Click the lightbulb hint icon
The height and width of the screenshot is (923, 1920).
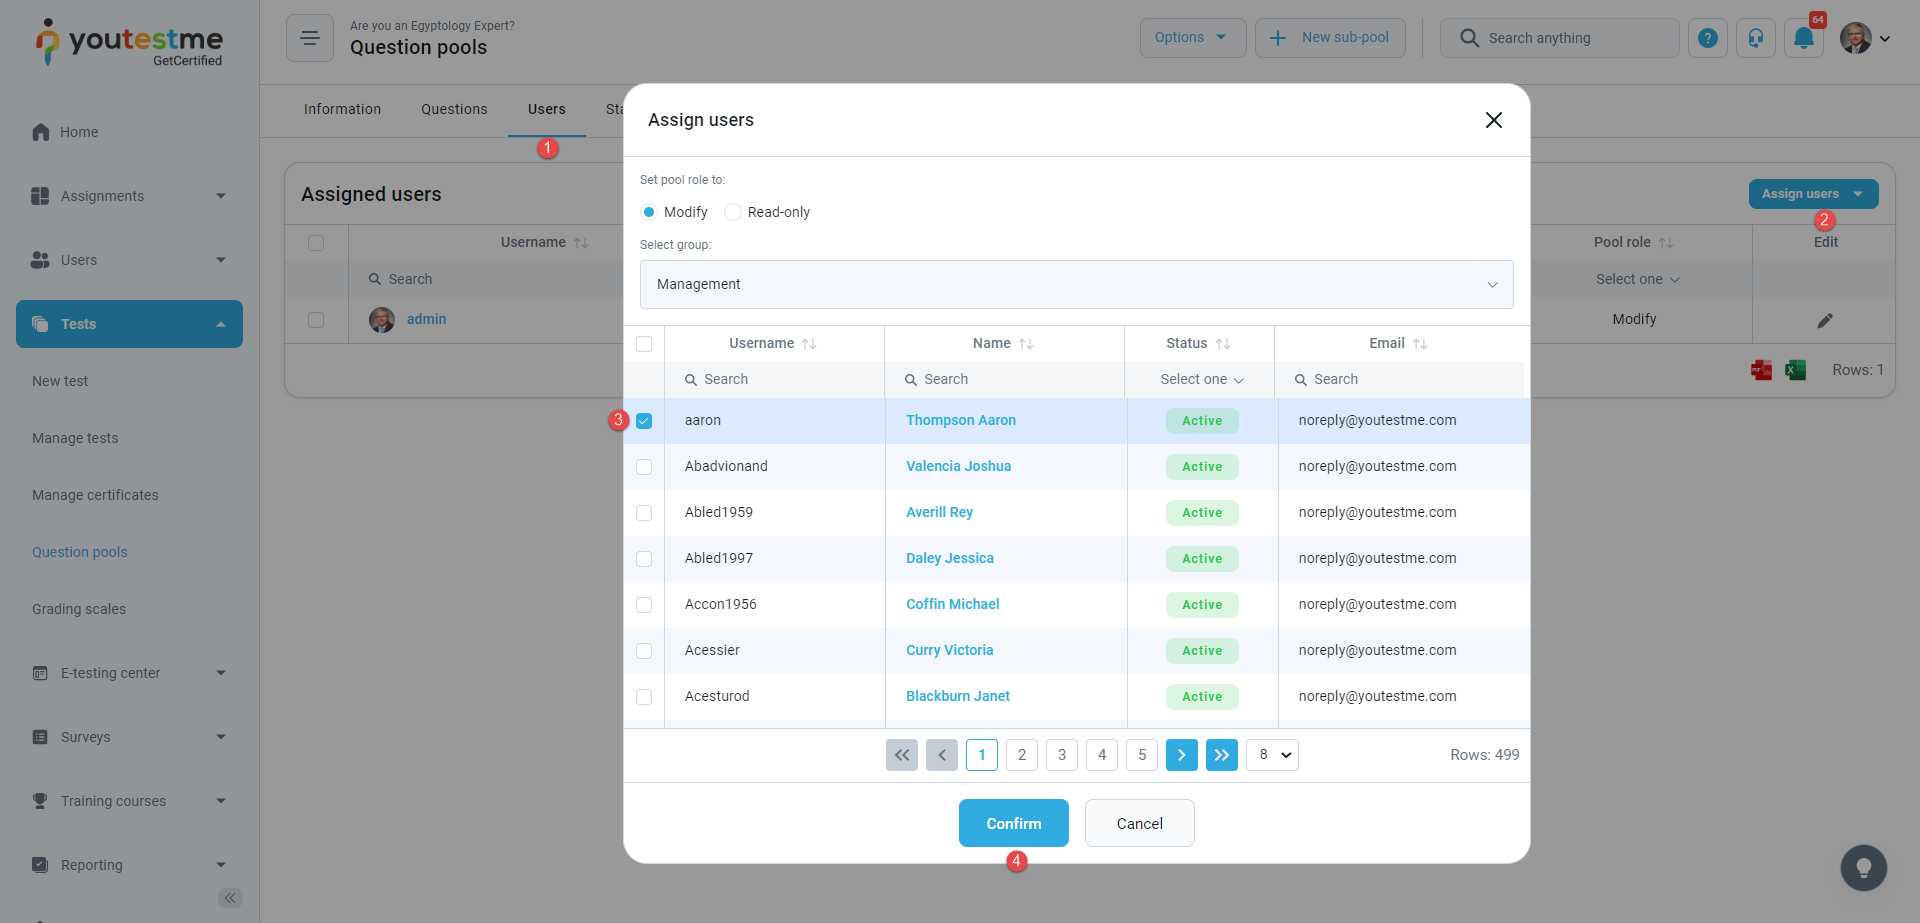point(1863,868)
